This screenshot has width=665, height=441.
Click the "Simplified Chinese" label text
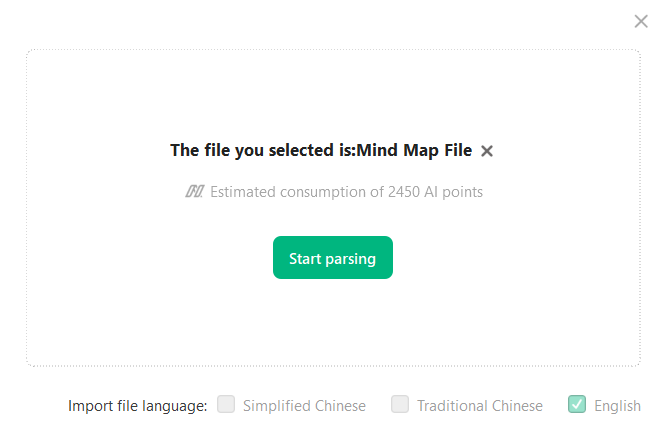click(x=304, y=406)
